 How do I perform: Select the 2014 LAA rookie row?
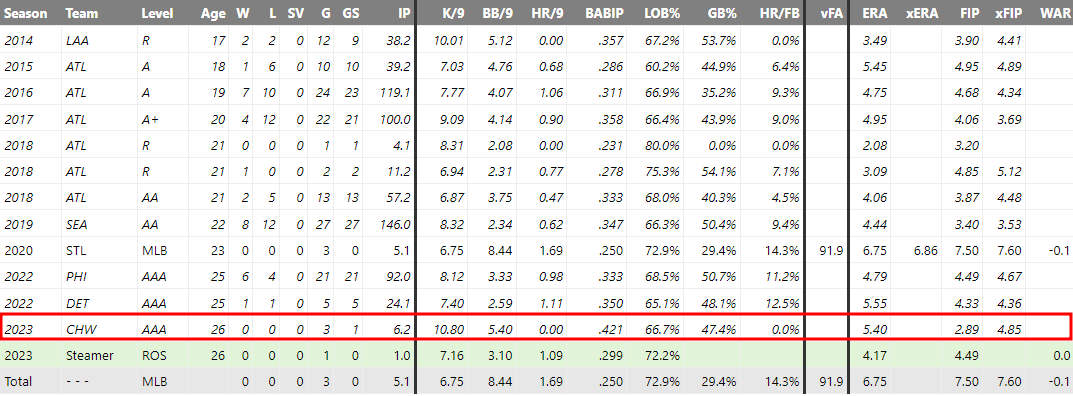[x=536, y=40]
